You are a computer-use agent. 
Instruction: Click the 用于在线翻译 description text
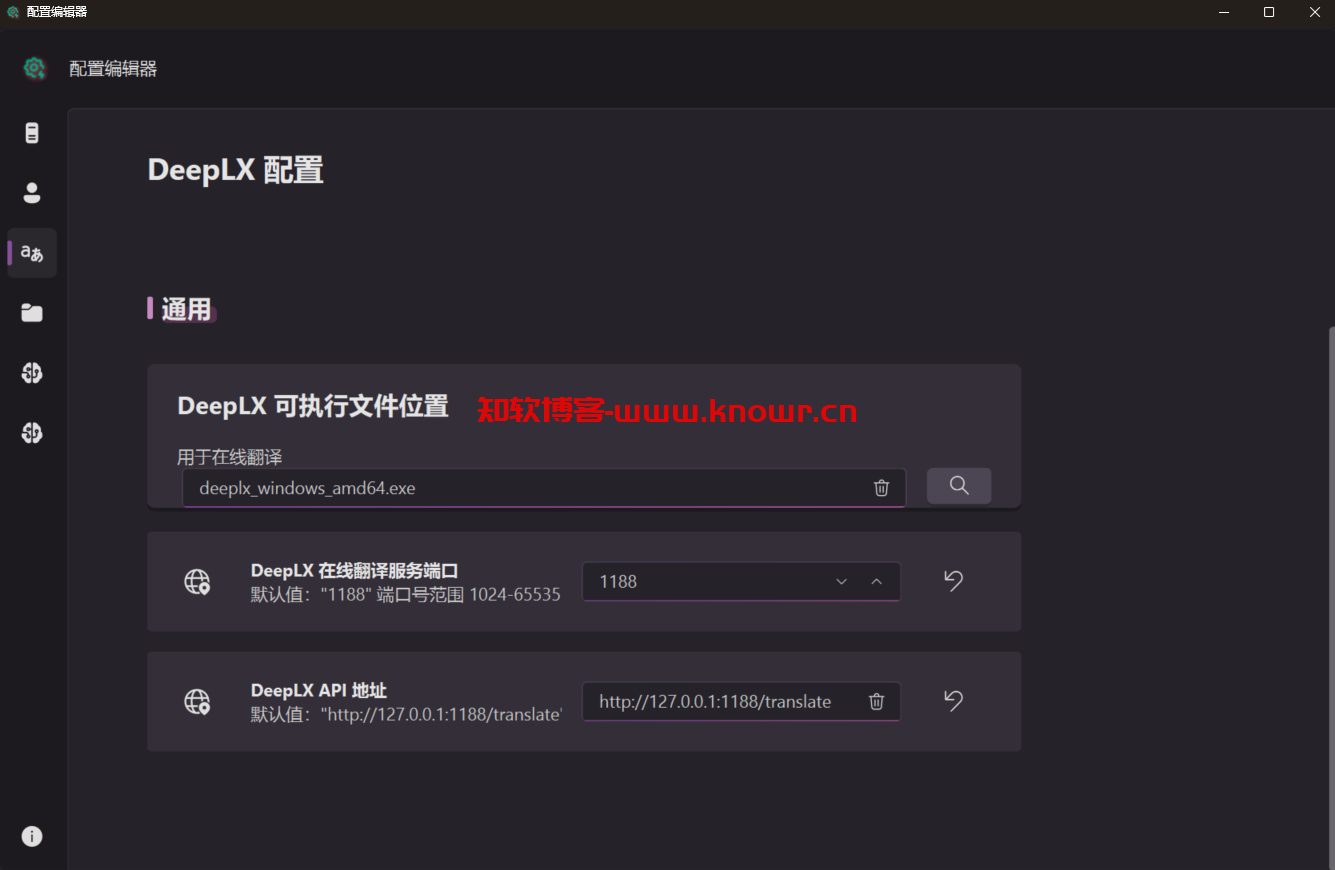(x=230, y=457)
